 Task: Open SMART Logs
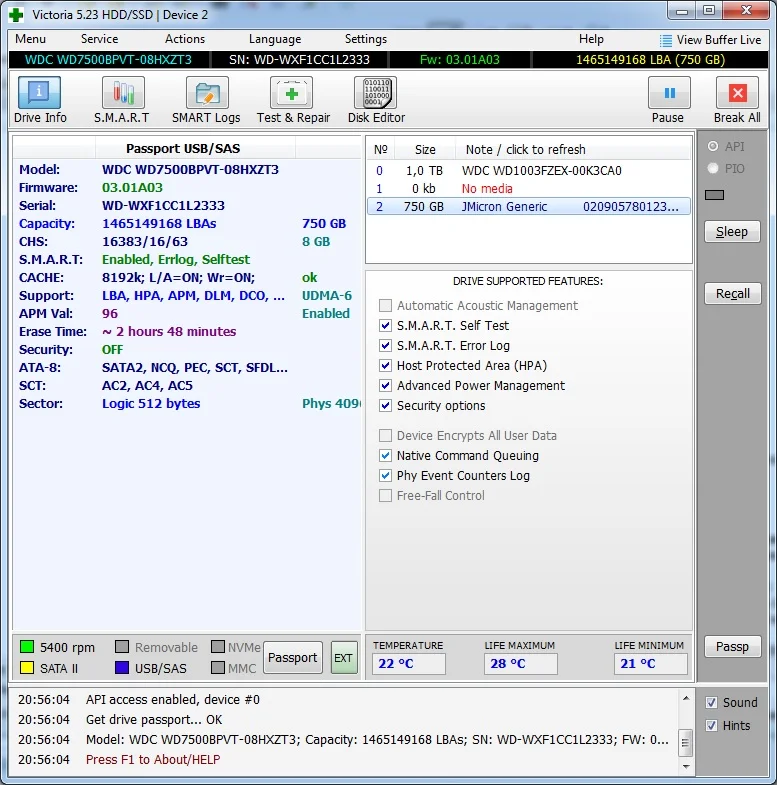point(207,93)
